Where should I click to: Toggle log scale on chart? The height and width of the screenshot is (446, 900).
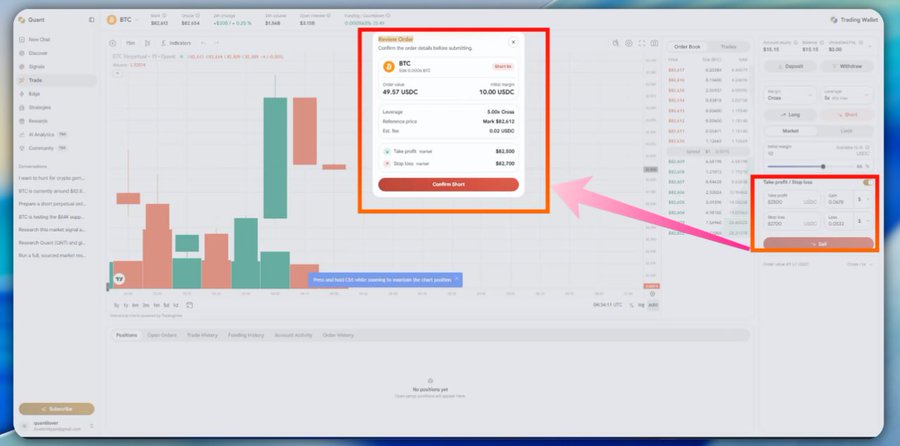coord(641,305)
